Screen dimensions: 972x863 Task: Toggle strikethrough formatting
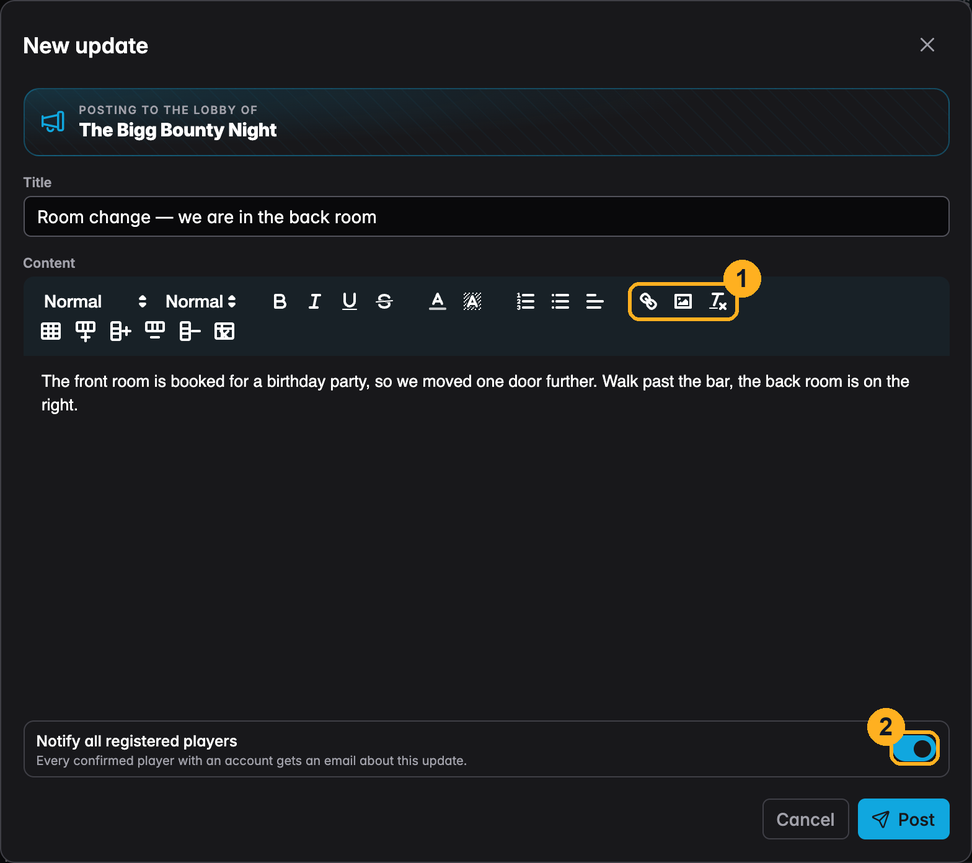tap(384, 301)
